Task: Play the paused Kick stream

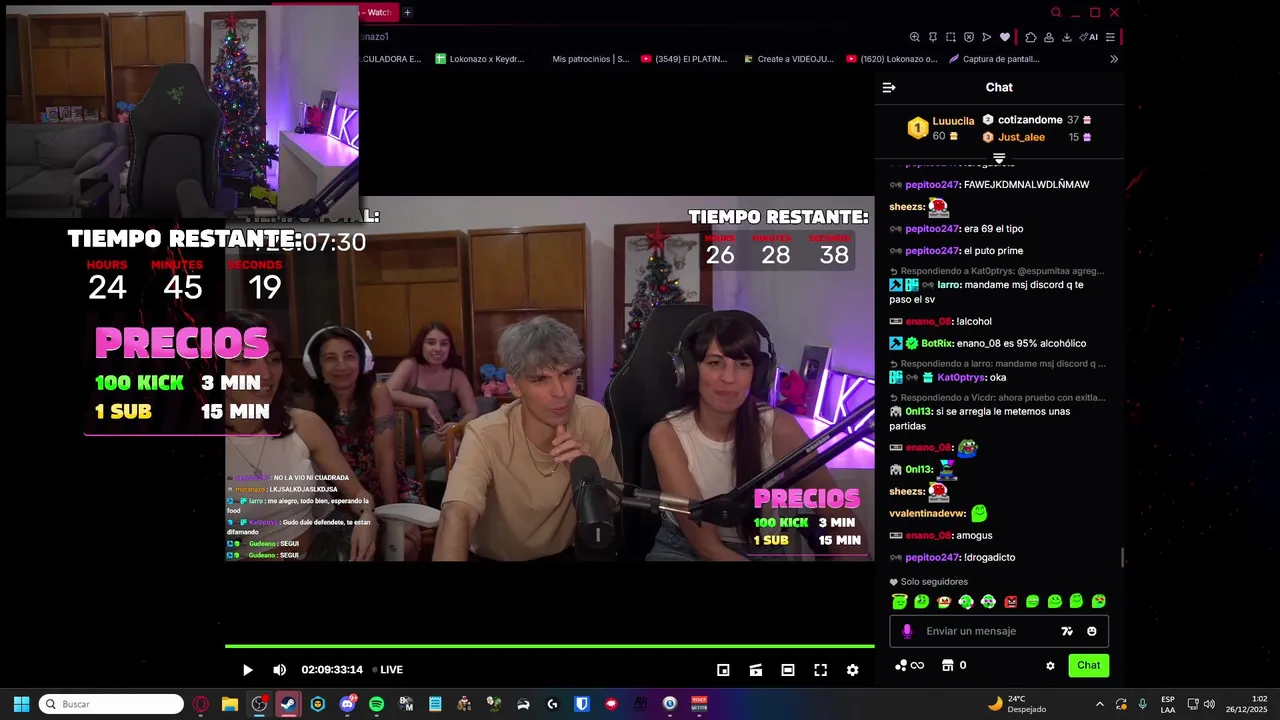Action: click(x=248, y=670)
